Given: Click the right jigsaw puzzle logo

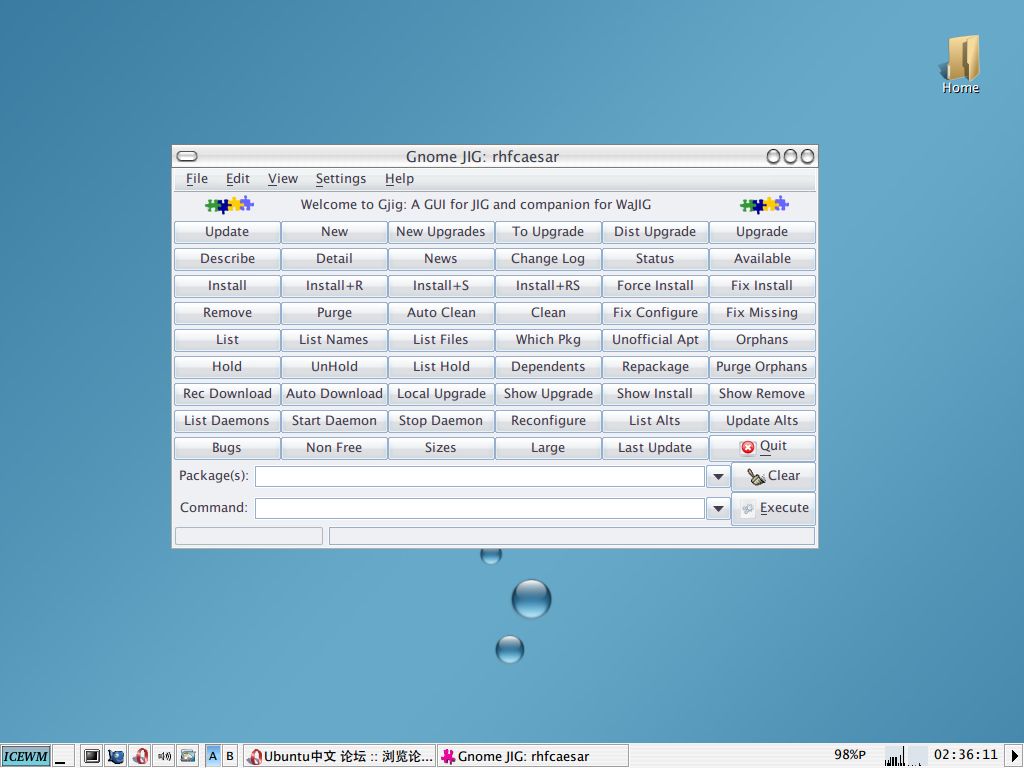Looking at the screenshot, I should [x=764, y=205].
